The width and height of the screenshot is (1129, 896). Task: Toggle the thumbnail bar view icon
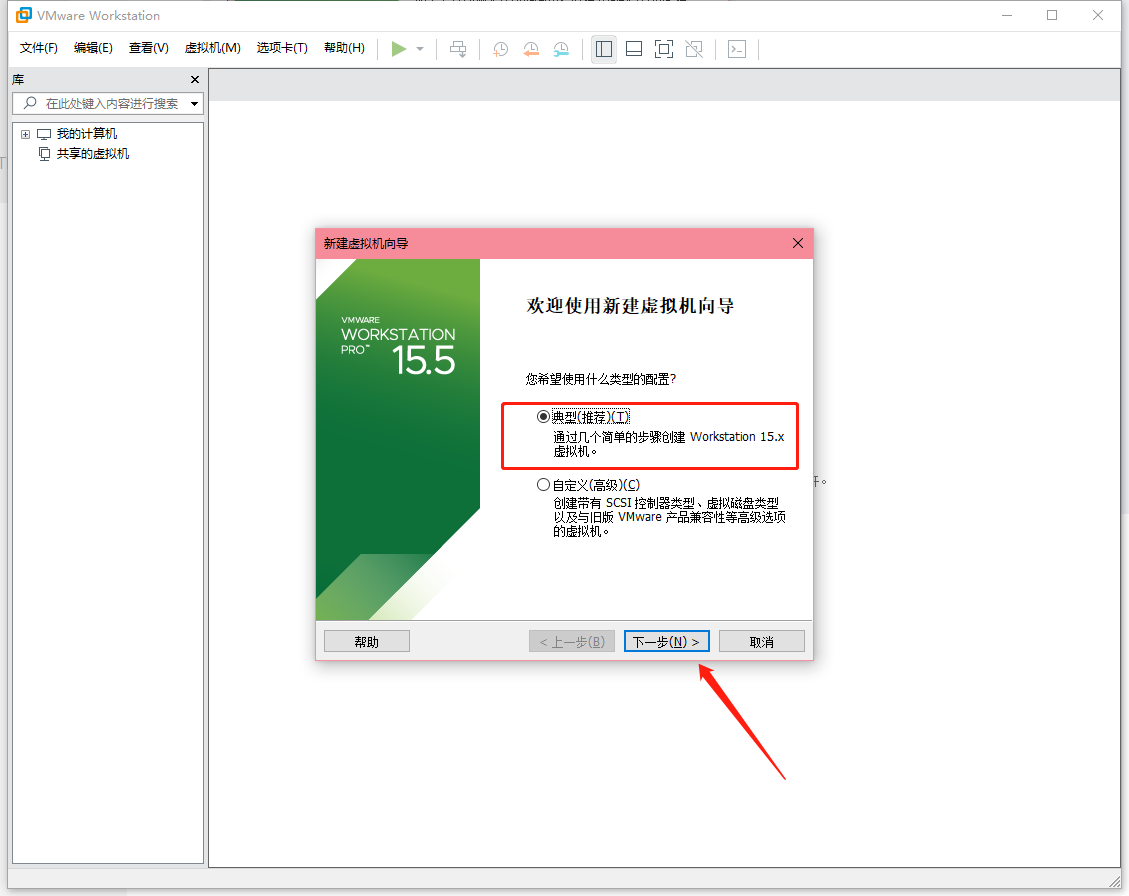click(x=634, y=49)
